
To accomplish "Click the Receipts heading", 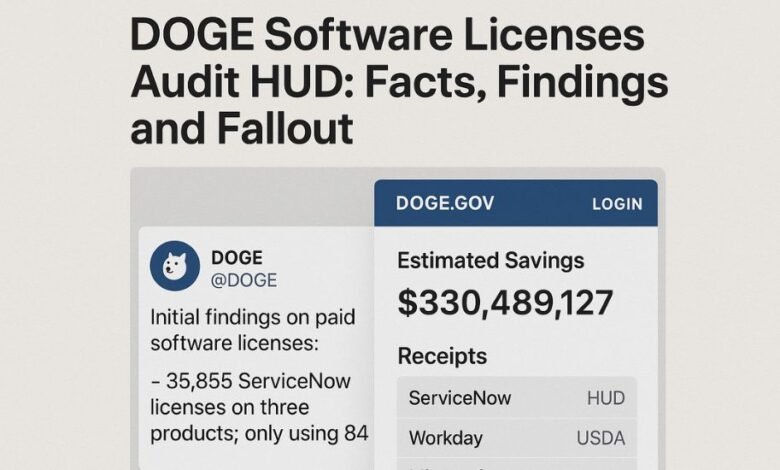I will [442, 356].
